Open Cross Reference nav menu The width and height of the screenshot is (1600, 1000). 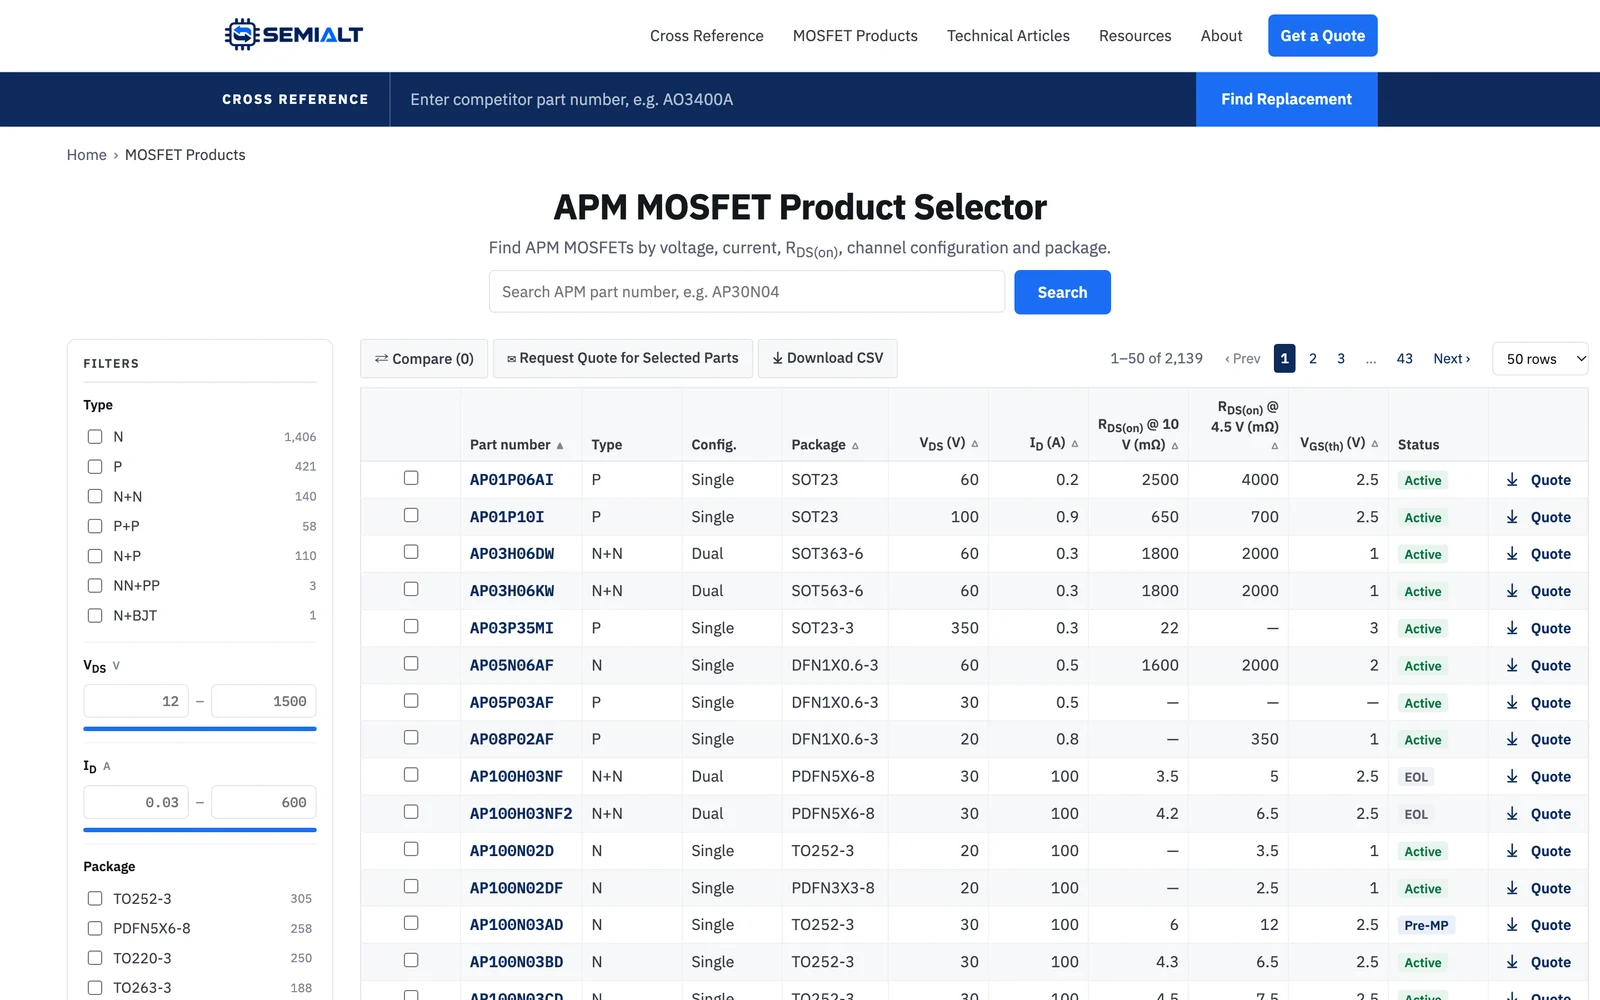[x=707, y=36]
